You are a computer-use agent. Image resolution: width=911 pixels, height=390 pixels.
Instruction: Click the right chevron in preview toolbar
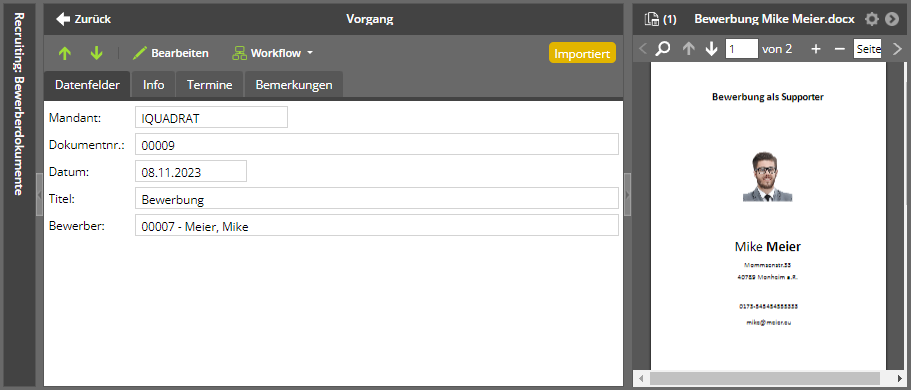coord(897,49)
